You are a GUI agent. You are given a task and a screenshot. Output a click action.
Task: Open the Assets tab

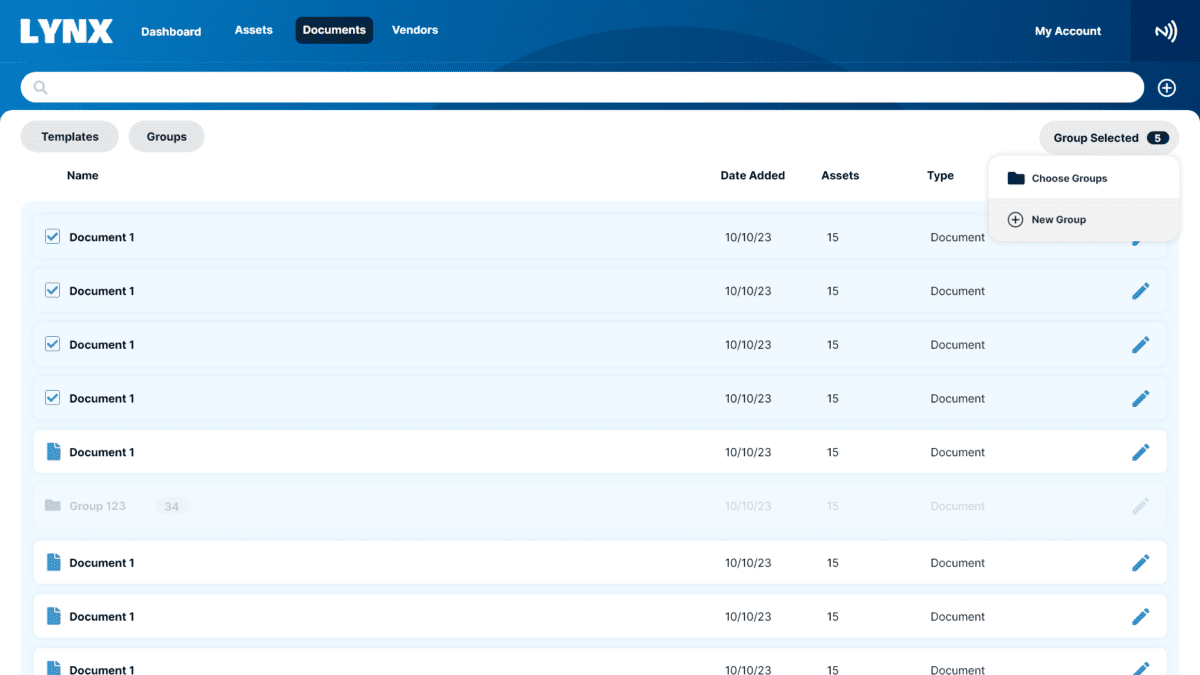[x=254, y=30]
